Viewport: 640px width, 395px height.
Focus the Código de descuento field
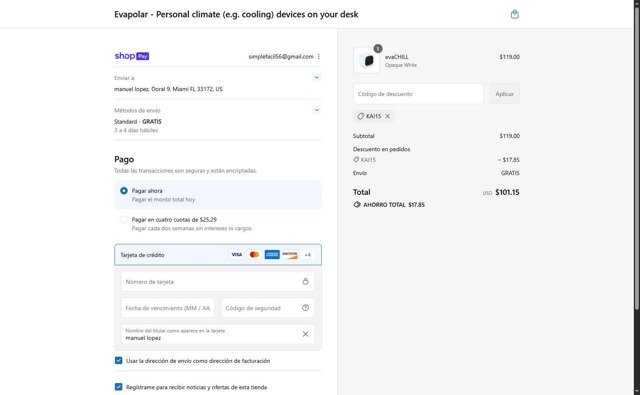[418, 94]
